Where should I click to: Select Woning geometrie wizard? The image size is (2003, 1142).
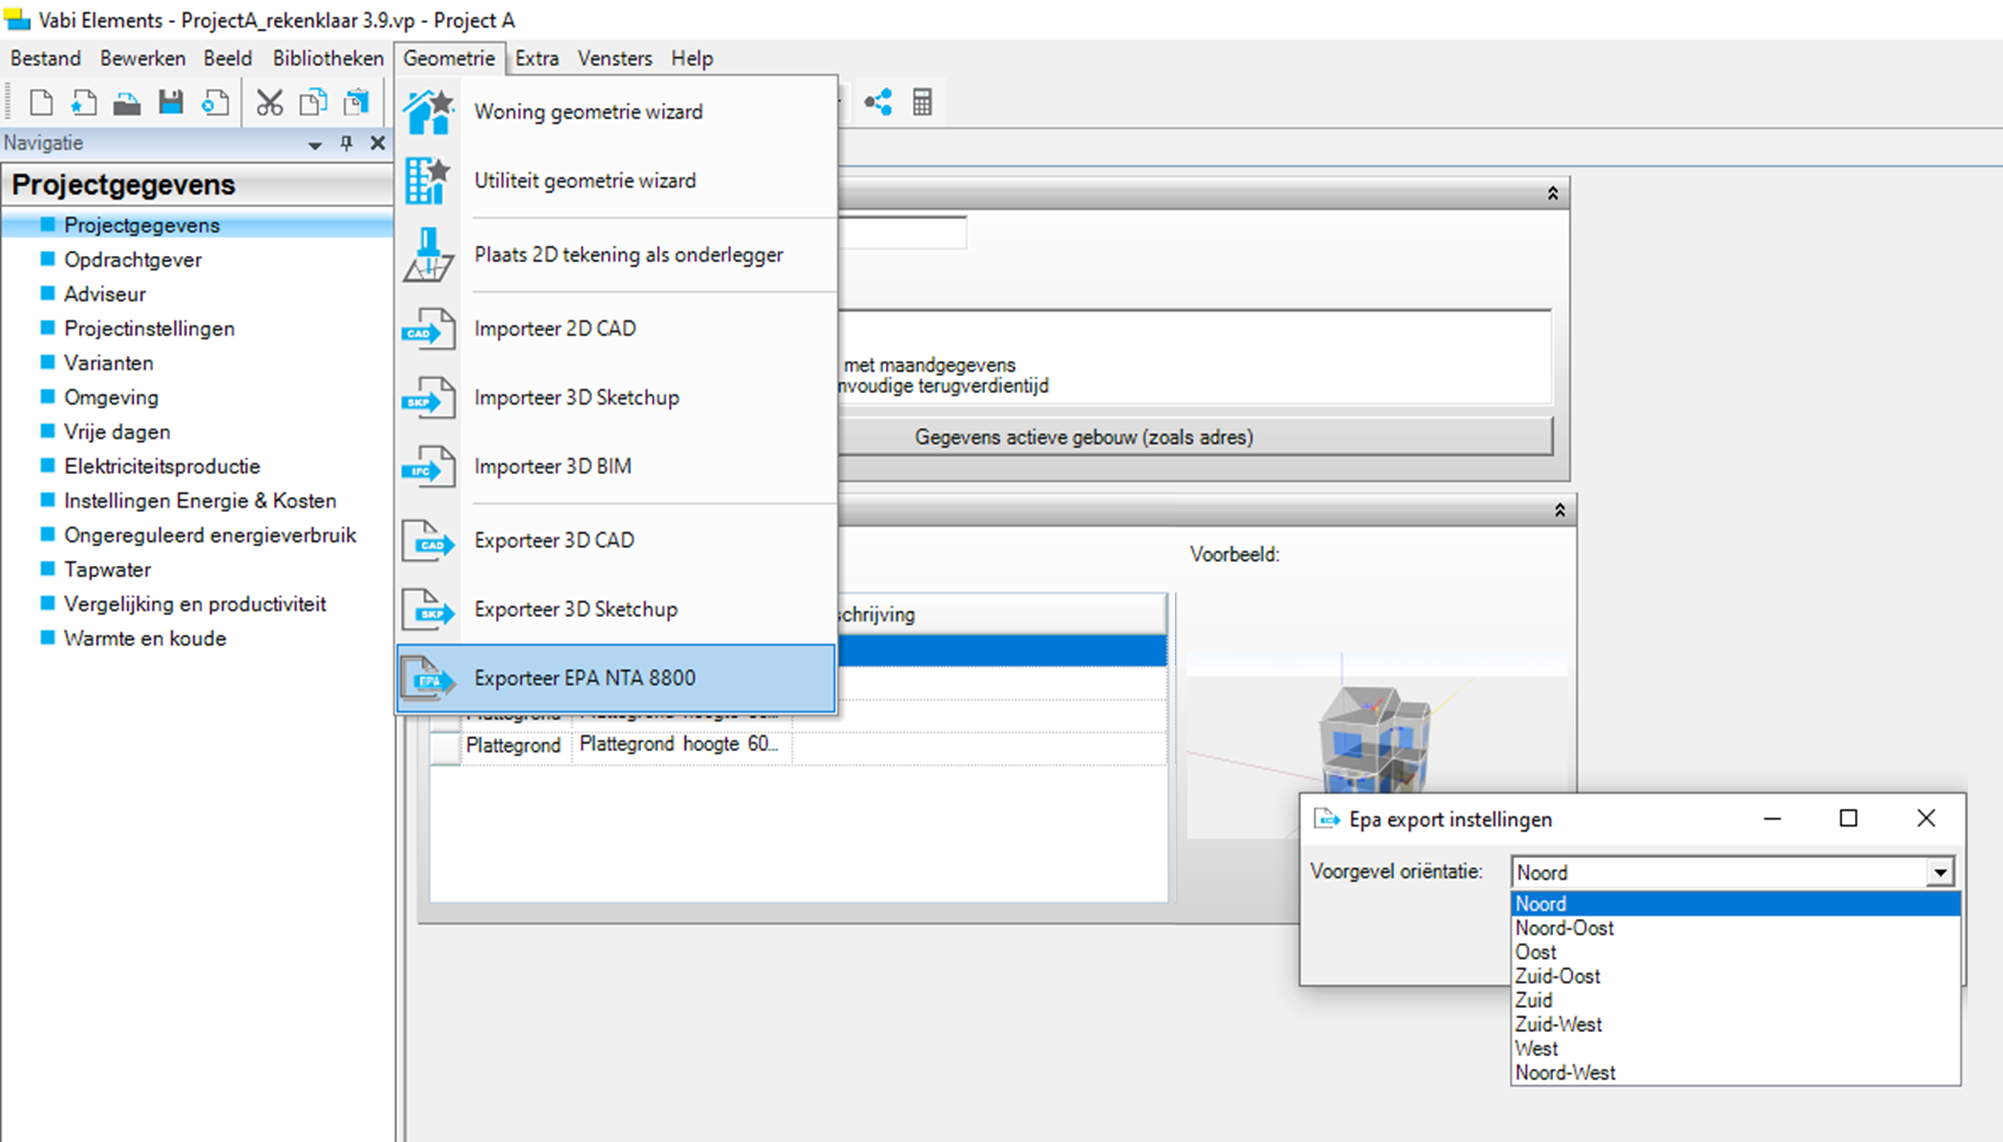(588, 112)
